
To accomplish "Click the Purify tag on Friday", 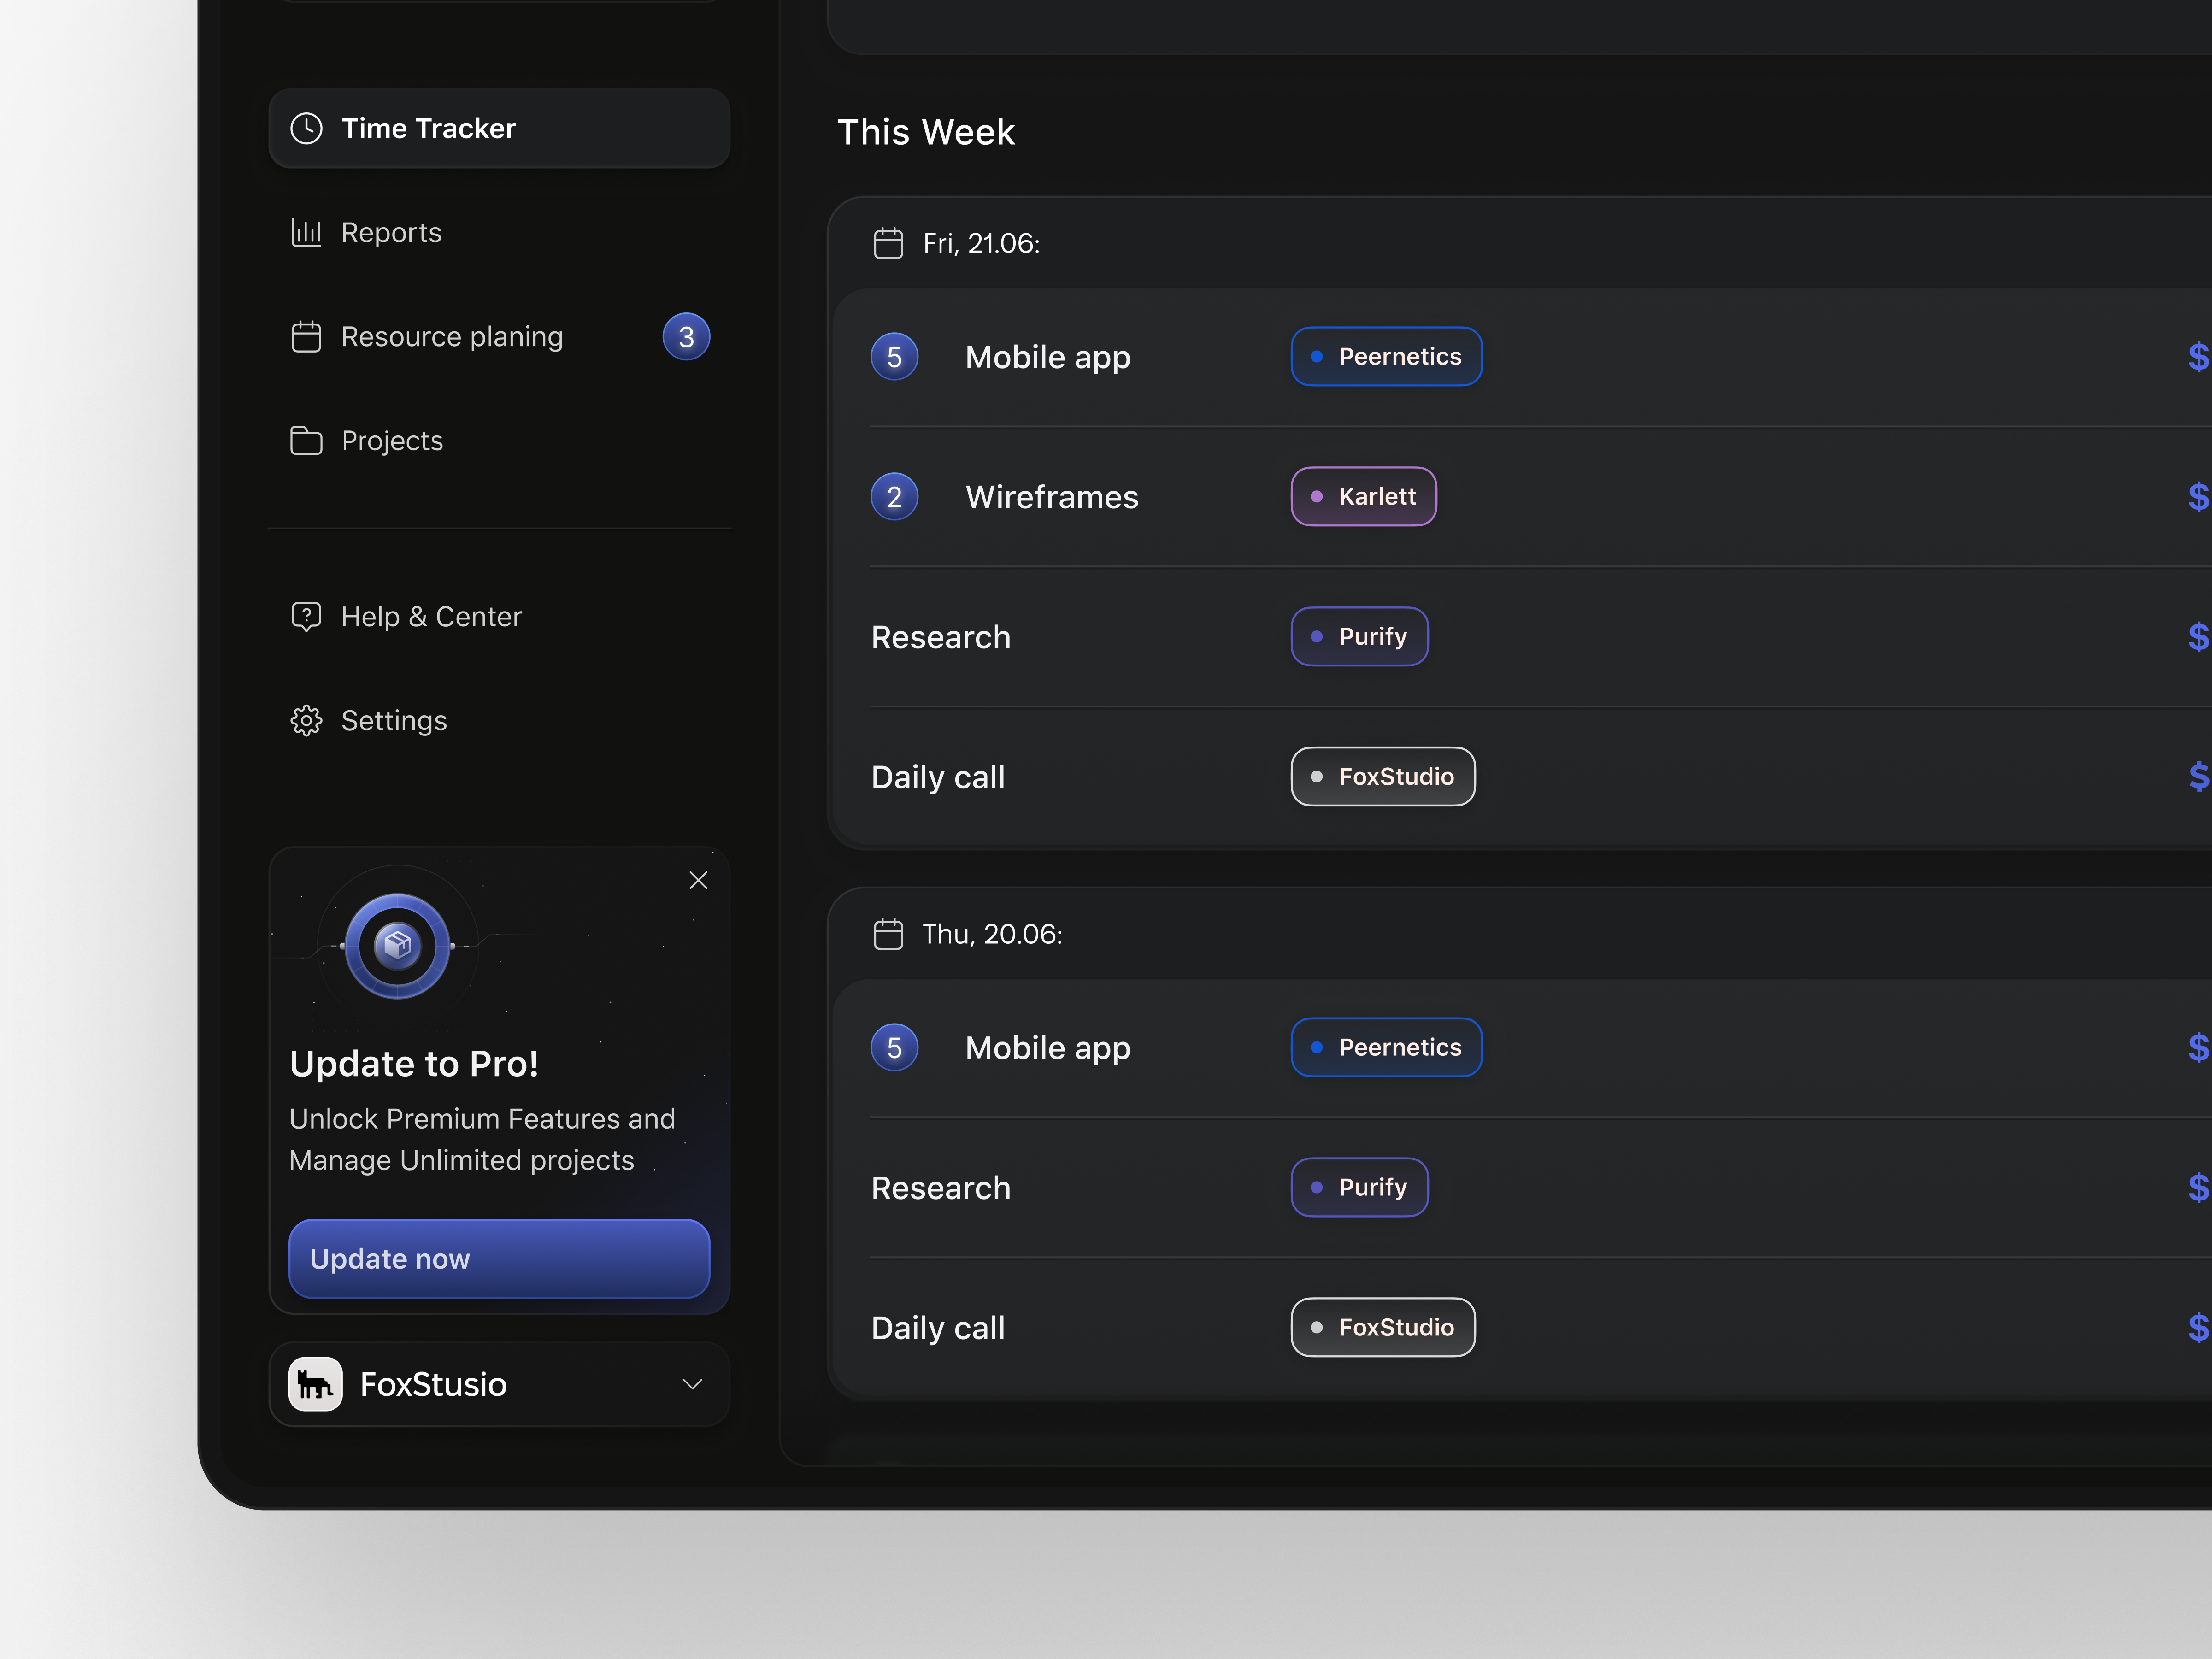I will 1359,636.
